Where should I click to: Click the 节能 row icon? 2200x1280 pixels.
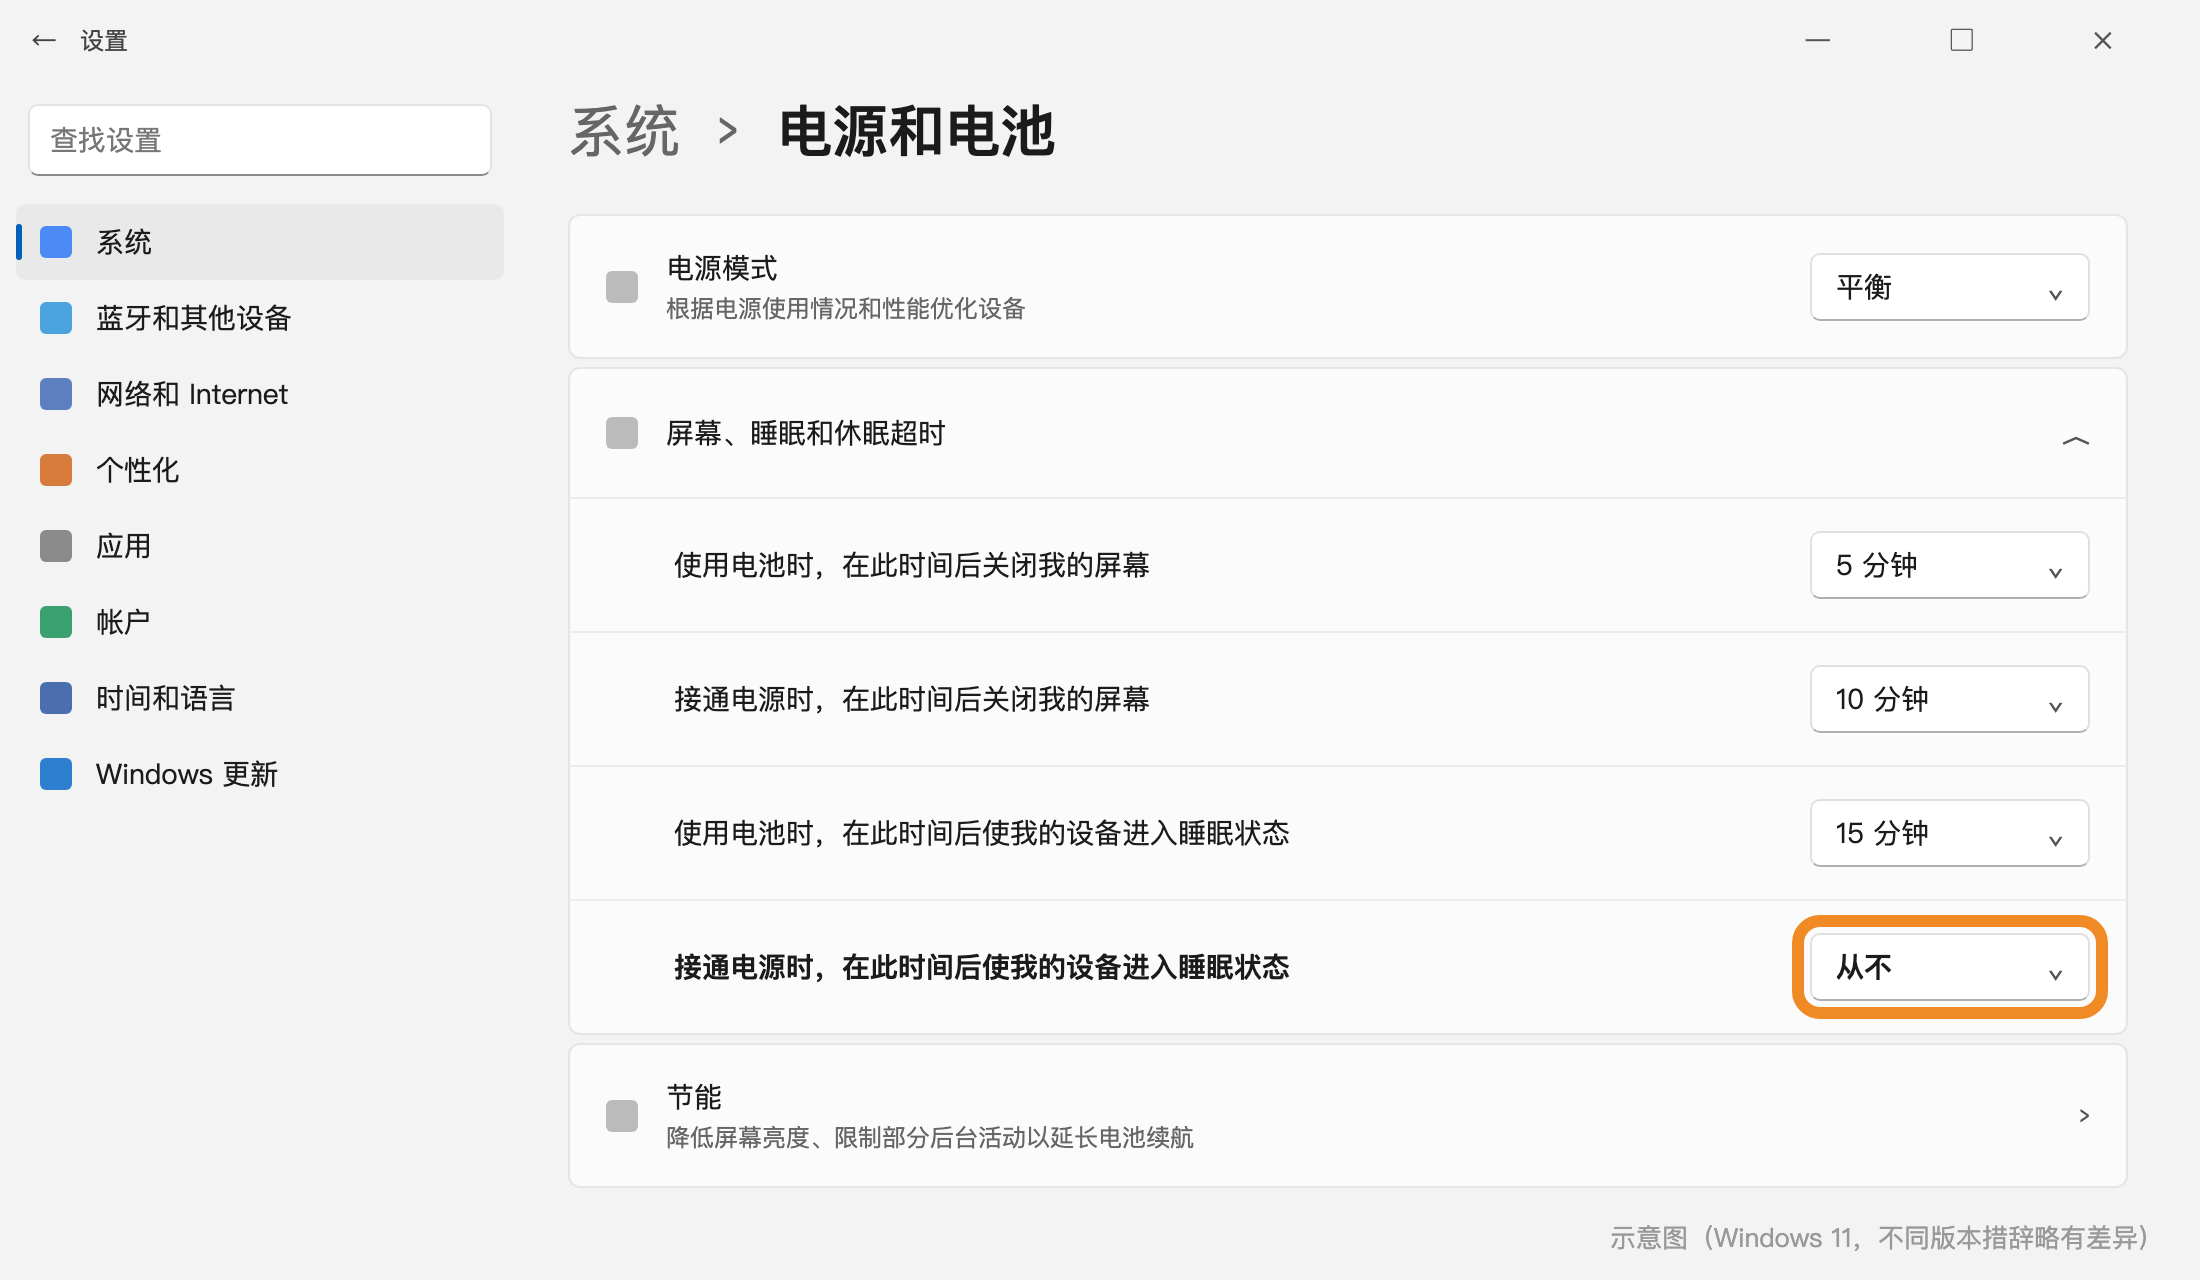click(x=622, y=1115)
